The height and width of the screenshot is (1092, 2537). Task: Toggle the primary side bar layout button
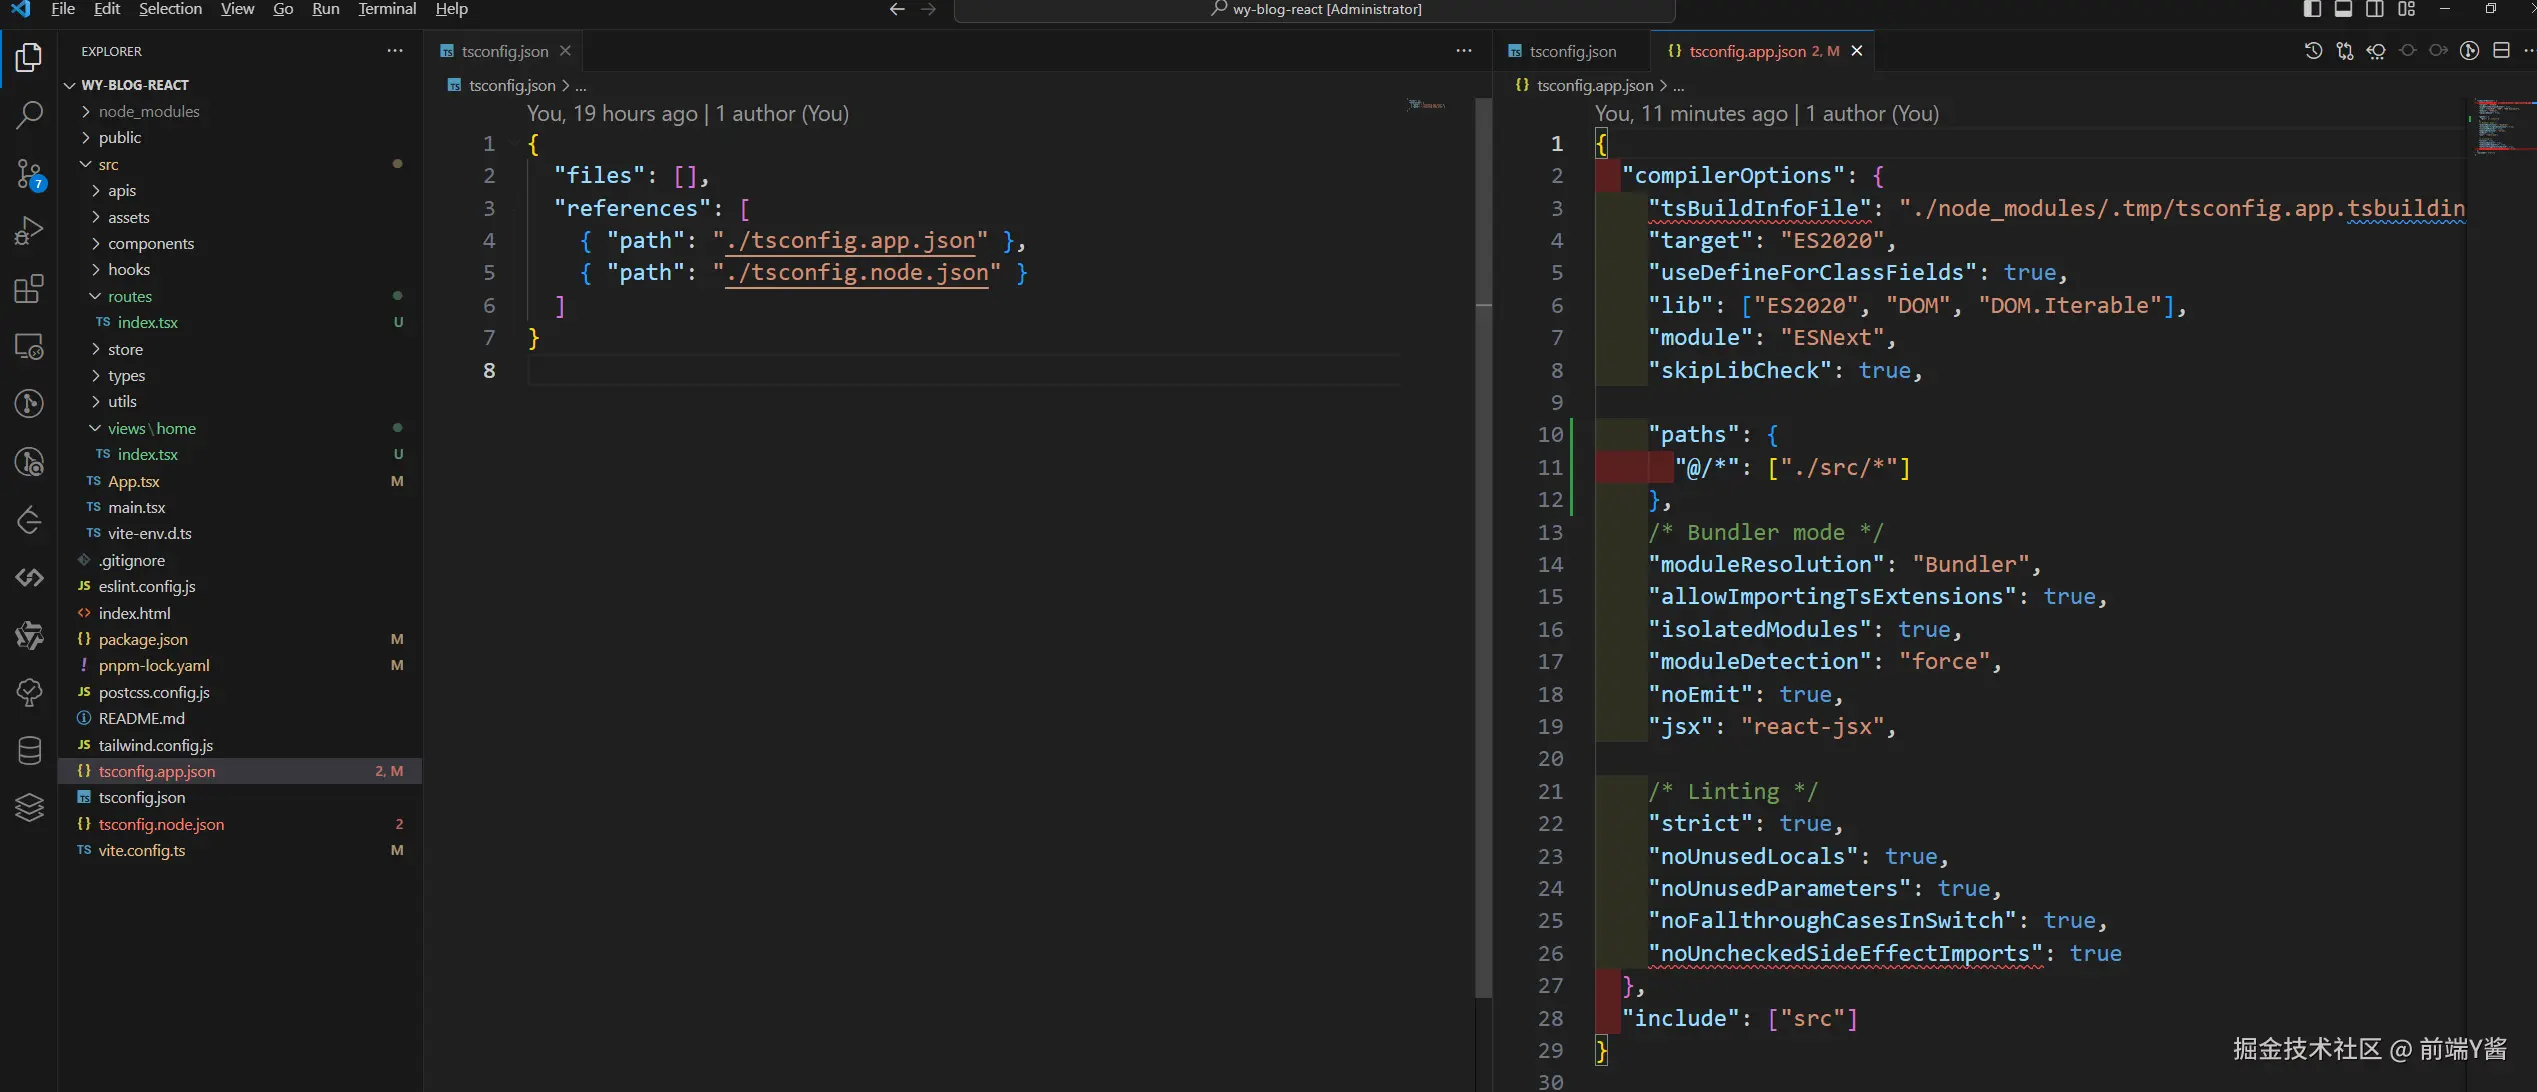(2312, 9)
